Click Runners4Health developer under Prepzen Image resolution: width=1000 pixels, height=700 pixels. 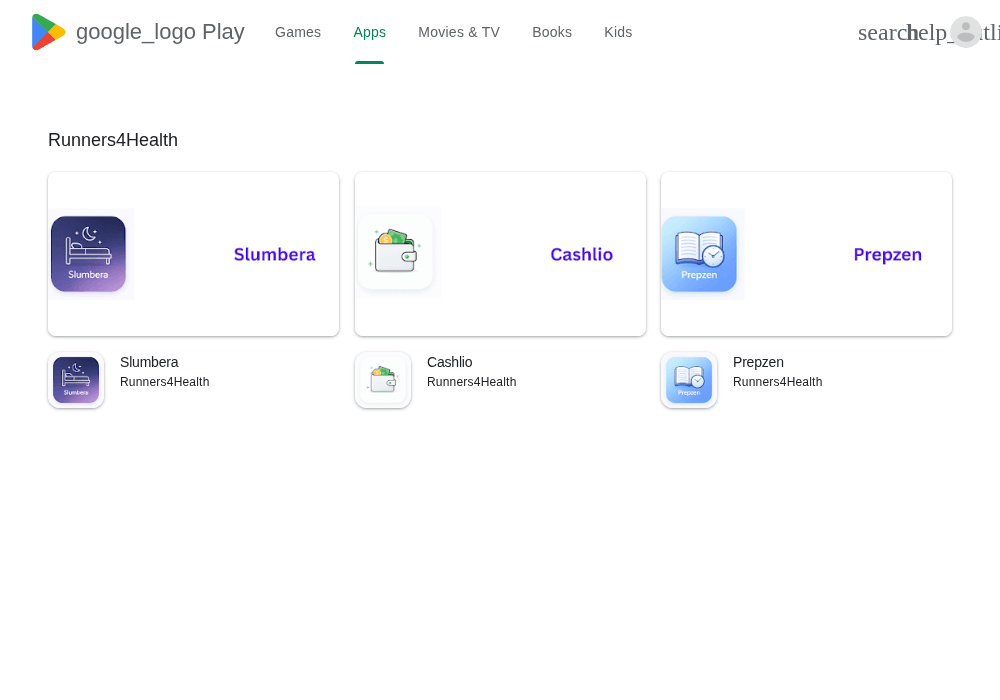pos(777,382)
